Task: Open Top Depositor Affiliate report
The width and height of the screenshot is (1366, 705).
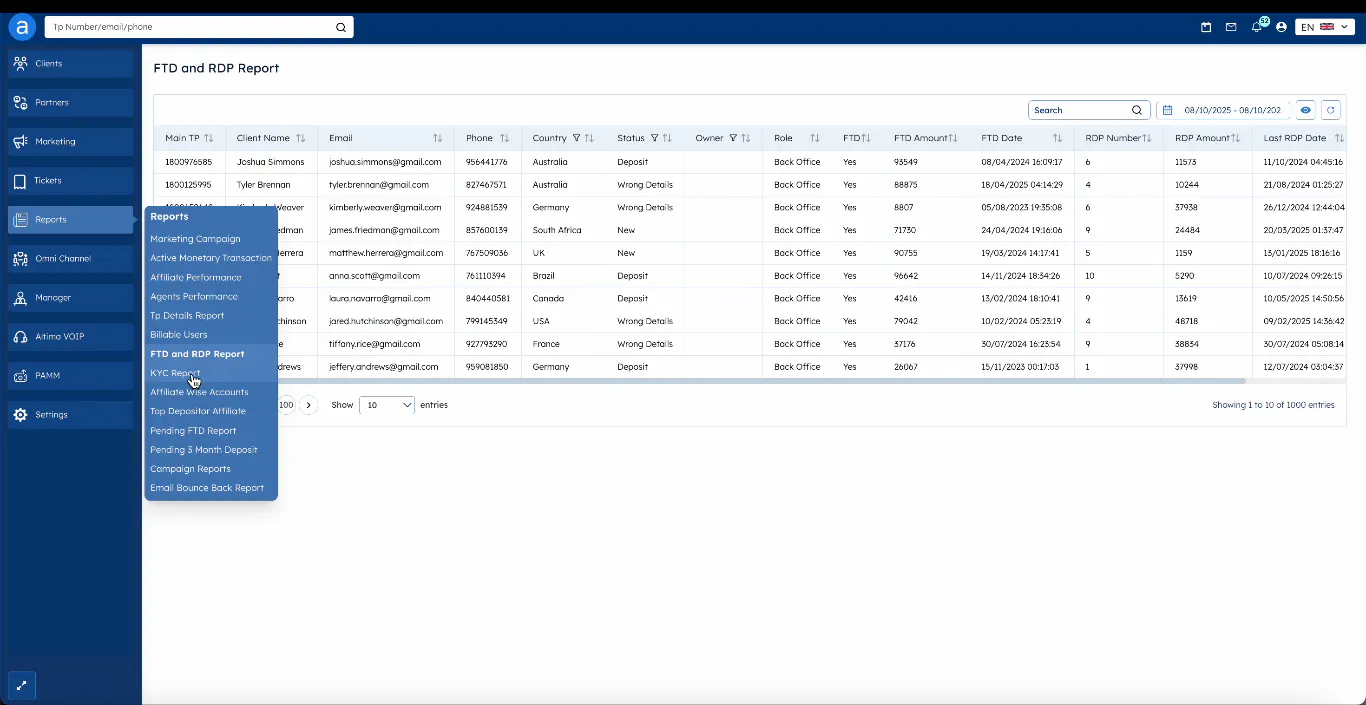Action: [198, 411]
